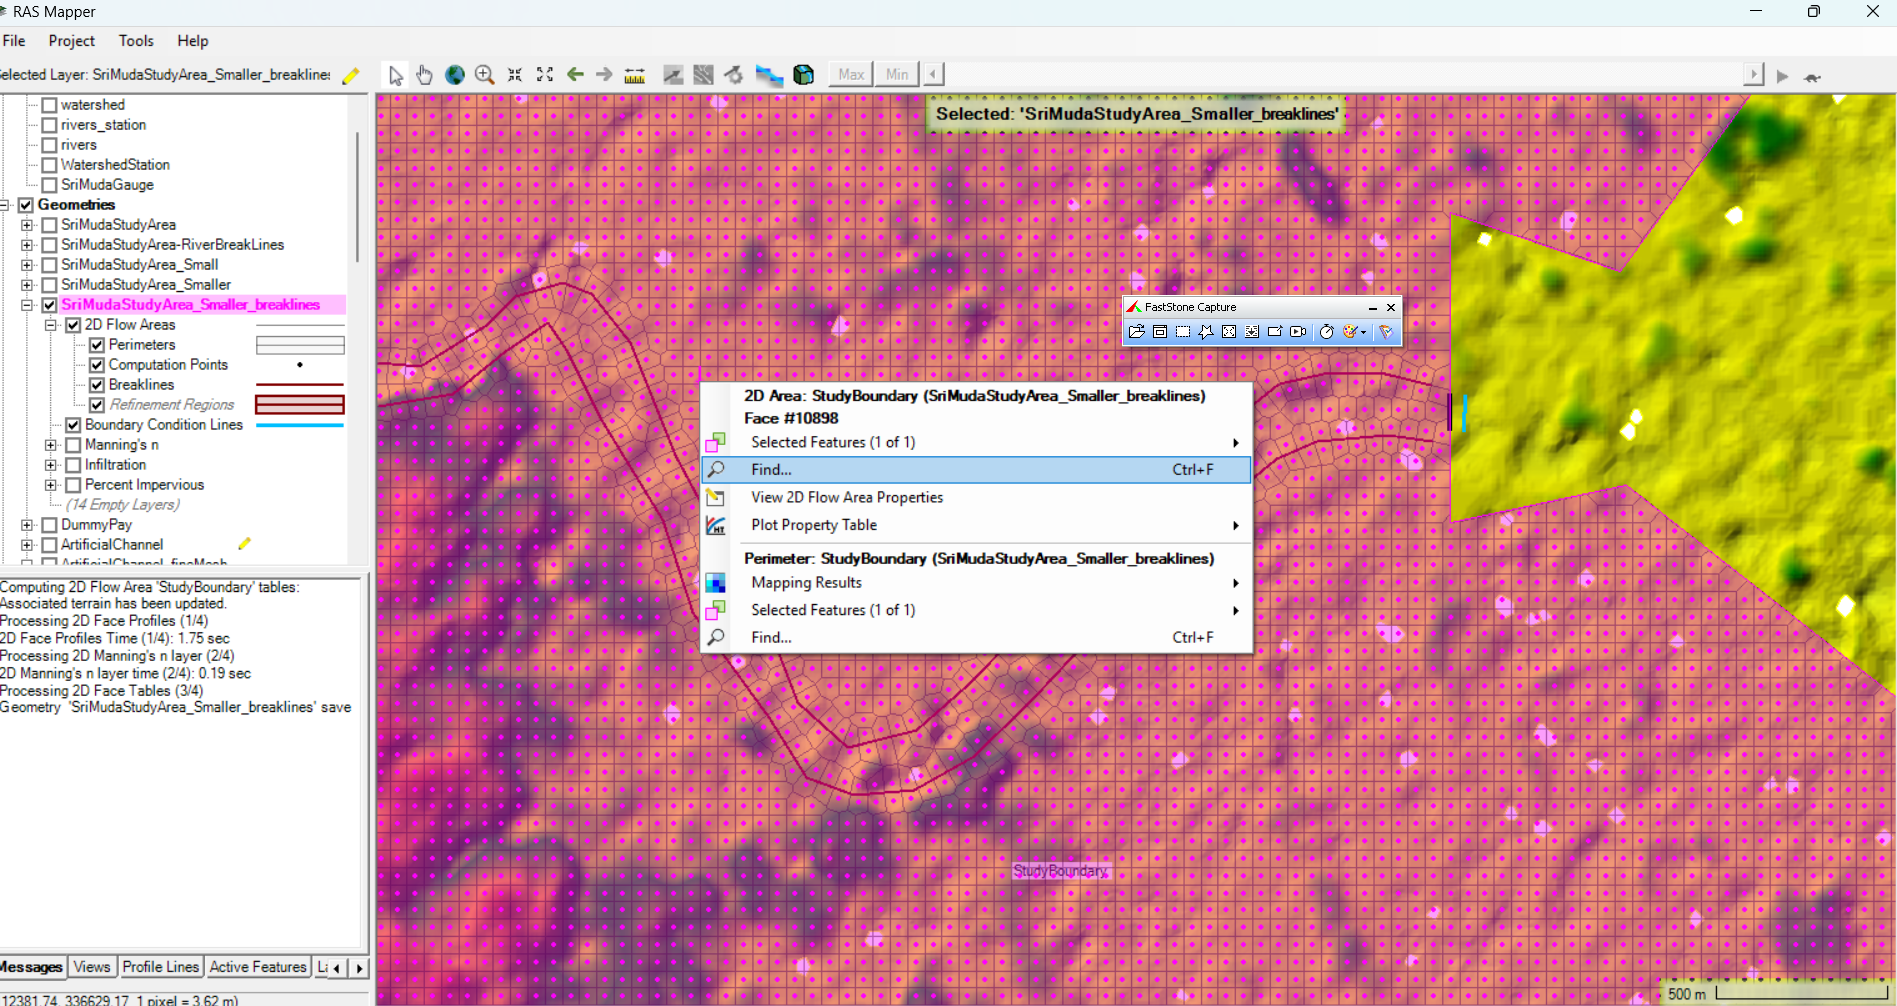Click the FastStone screen recorder icon
1897x1006 pixels.
(1298, 332)
